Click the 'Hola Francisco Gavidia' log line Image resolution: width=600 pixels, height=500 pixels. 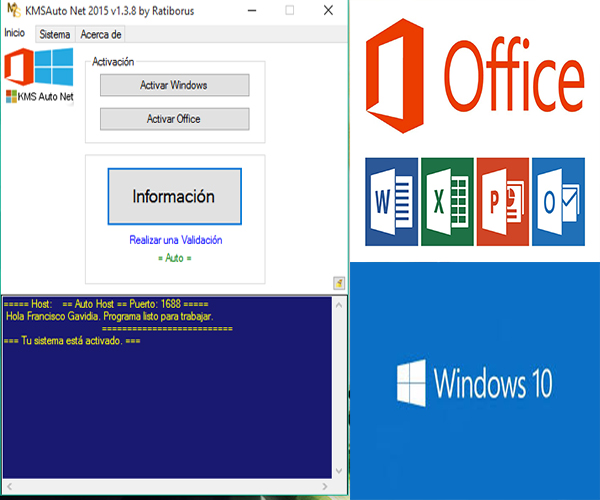(109, 316)
